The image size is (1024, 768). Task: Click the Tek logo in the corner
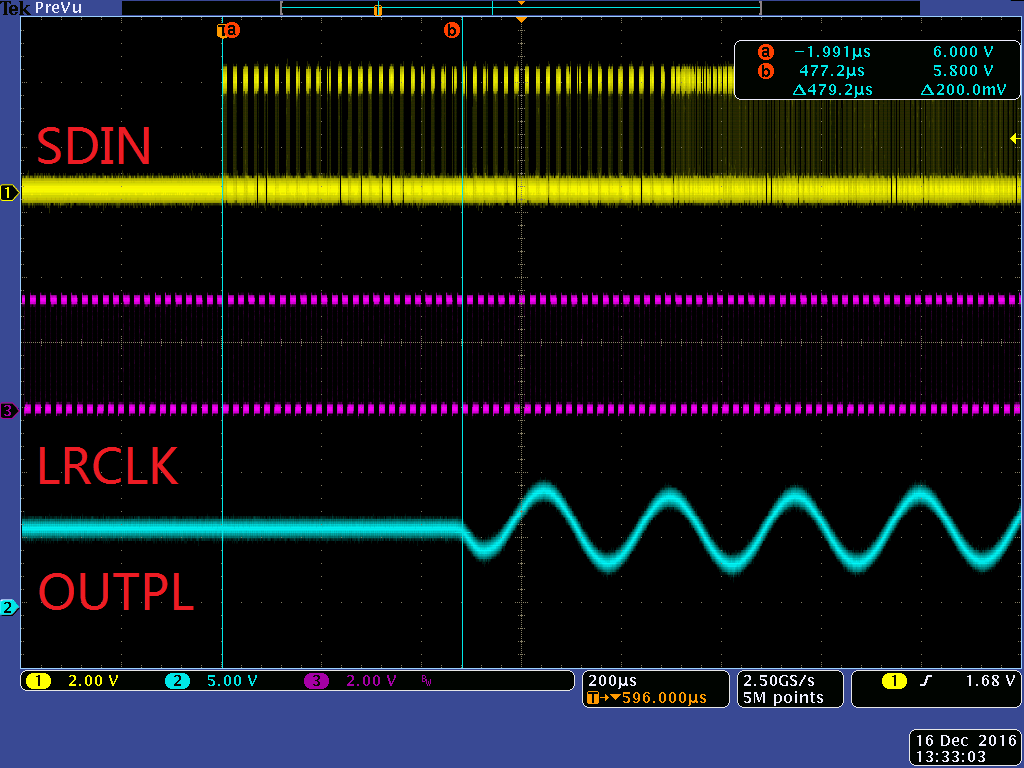[15, 7]
